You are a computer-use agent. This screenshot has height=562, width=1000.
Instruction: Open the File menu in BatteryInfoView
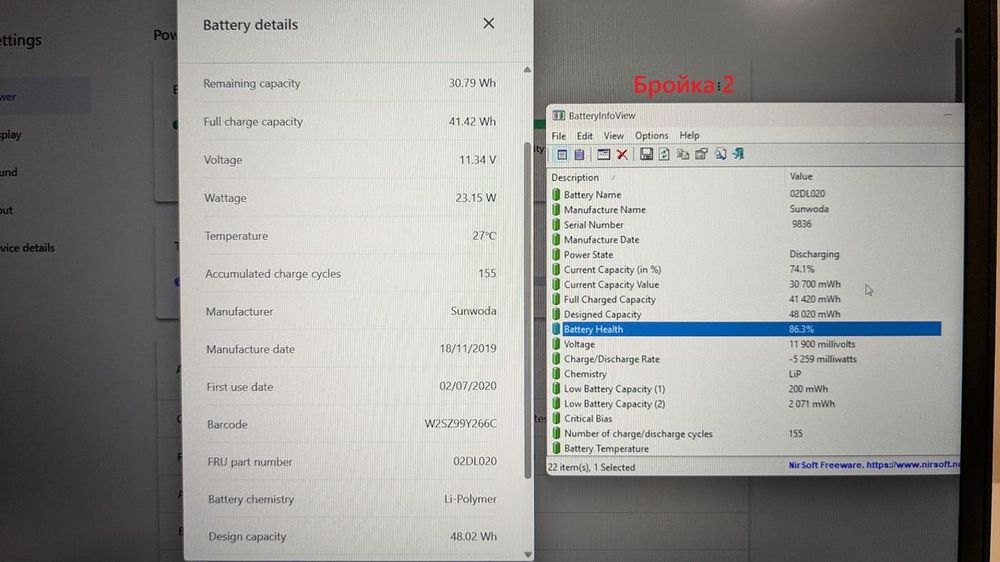click(559, 136)
